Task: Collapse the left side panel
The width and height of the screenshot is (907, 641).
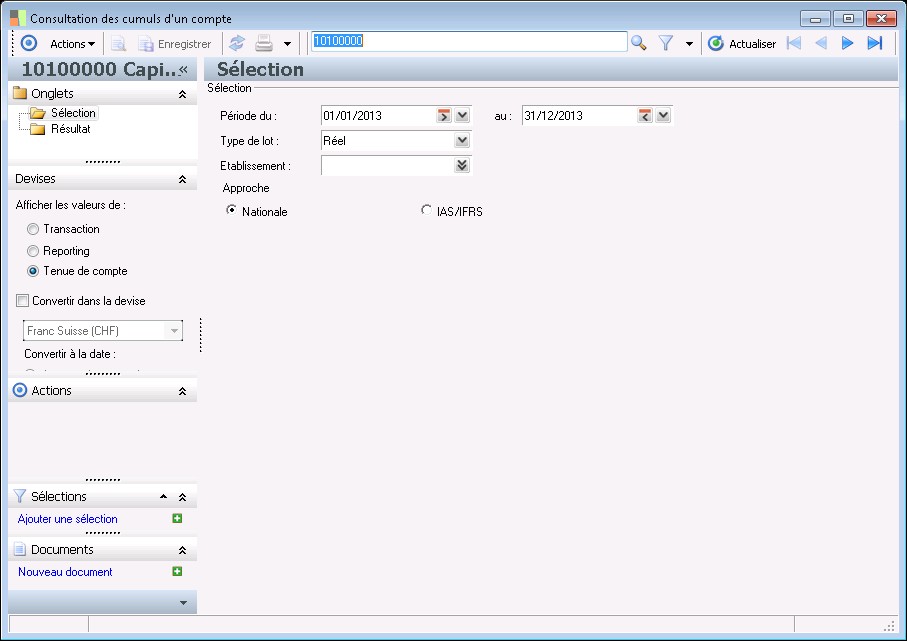Action: pyautogui.click(x=184, y=70)
